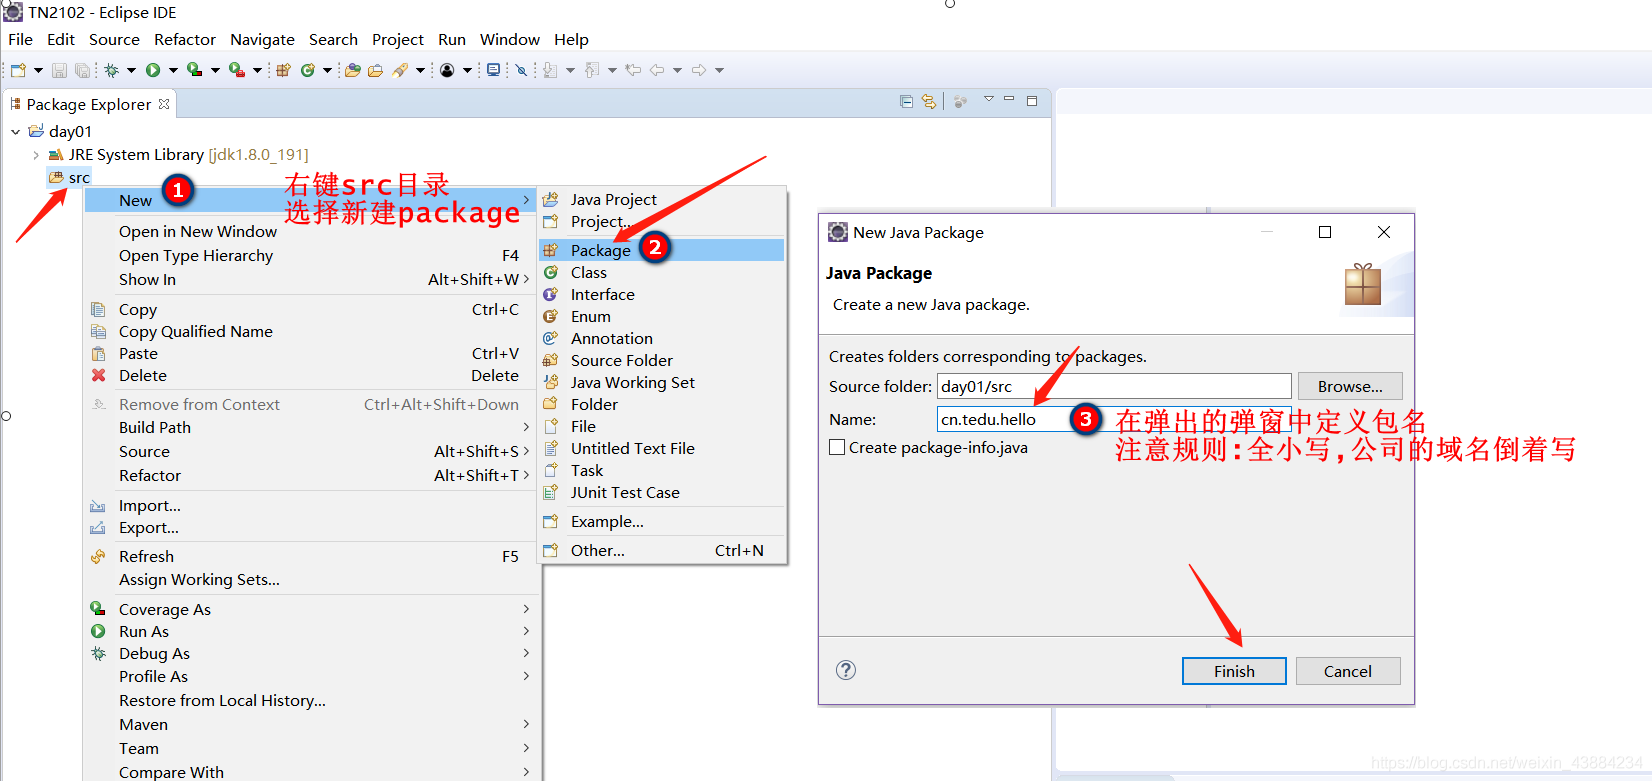This screenshot has width=1652, height=781.
Task: Collapse All in Package Explorer toolbar
Action: point(907,101)
